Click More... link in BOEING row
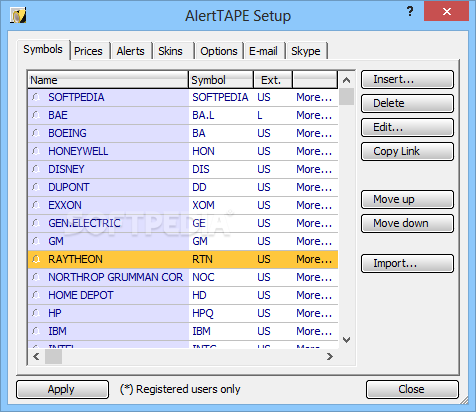The image size is (476, 412). [x=314, y=133]
